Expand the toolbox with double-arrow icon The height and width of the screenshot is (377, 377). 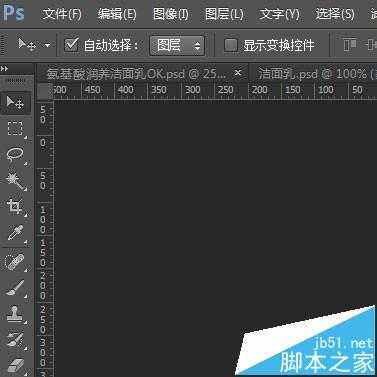(4, 69)
